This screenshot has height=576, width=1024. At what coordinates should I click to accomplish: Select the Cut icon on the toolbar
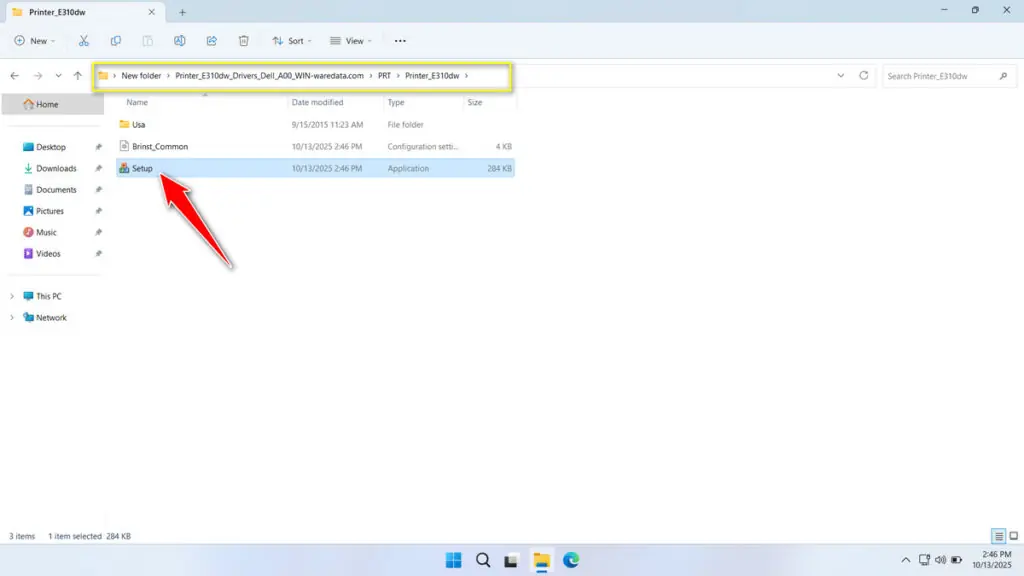click(x=84, y=41)
